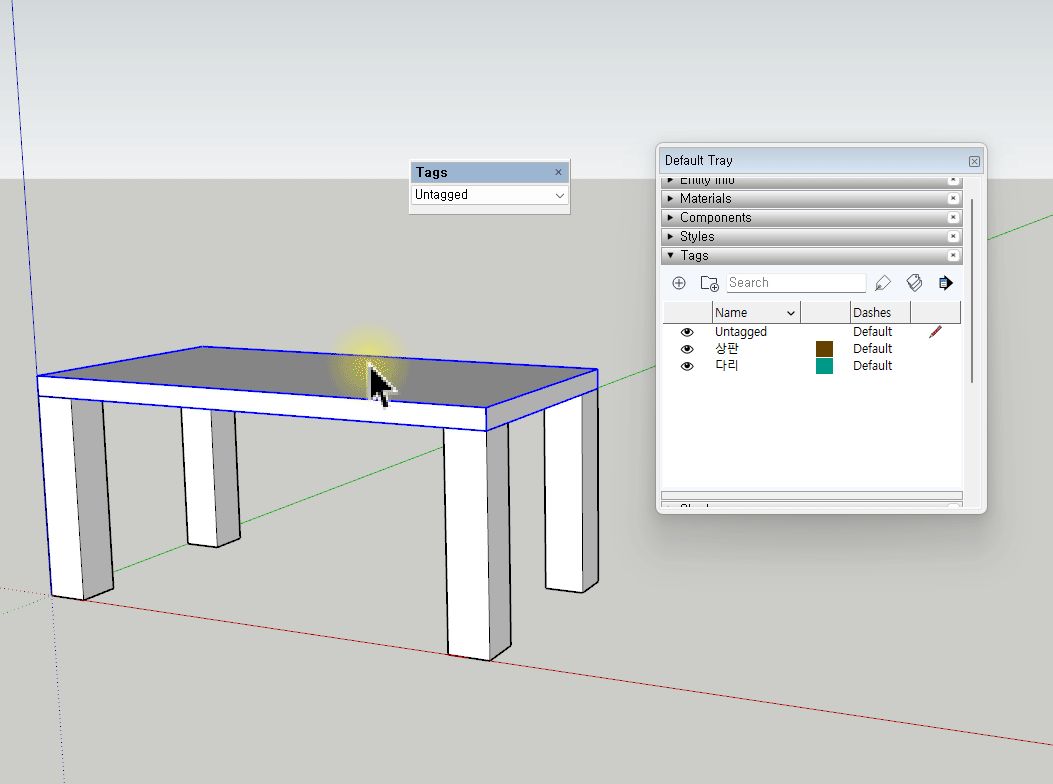Close the Components panel with its x

coord(952,217)
